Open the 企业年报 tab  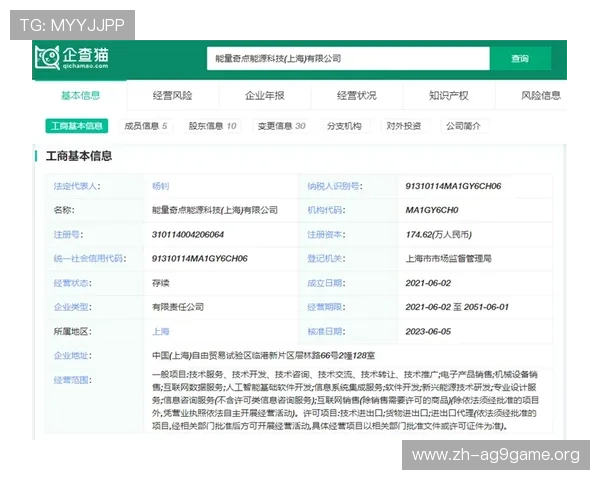(264, 95)
